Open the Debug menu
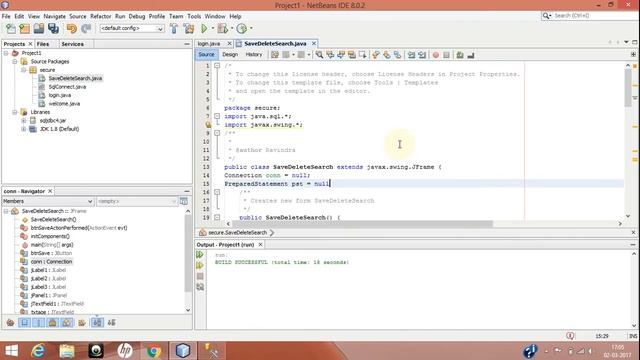This screenshot has height=360, width=640. tap(137, 16)
